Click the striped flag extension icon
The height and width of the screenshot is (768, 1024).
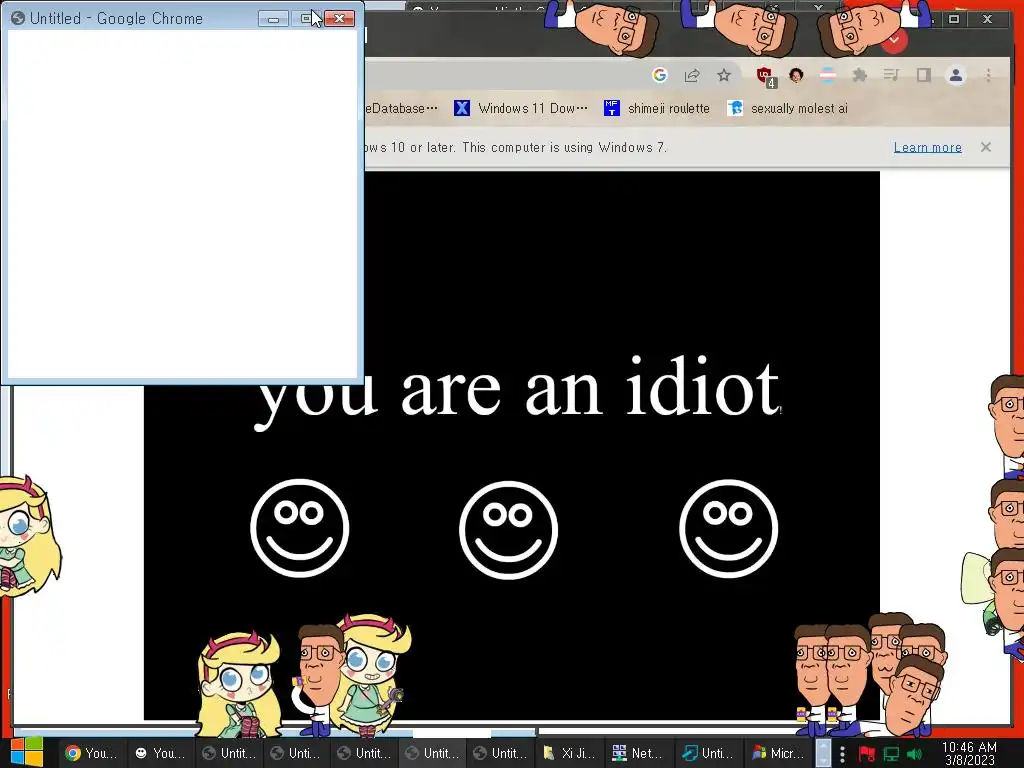point(828,76)
